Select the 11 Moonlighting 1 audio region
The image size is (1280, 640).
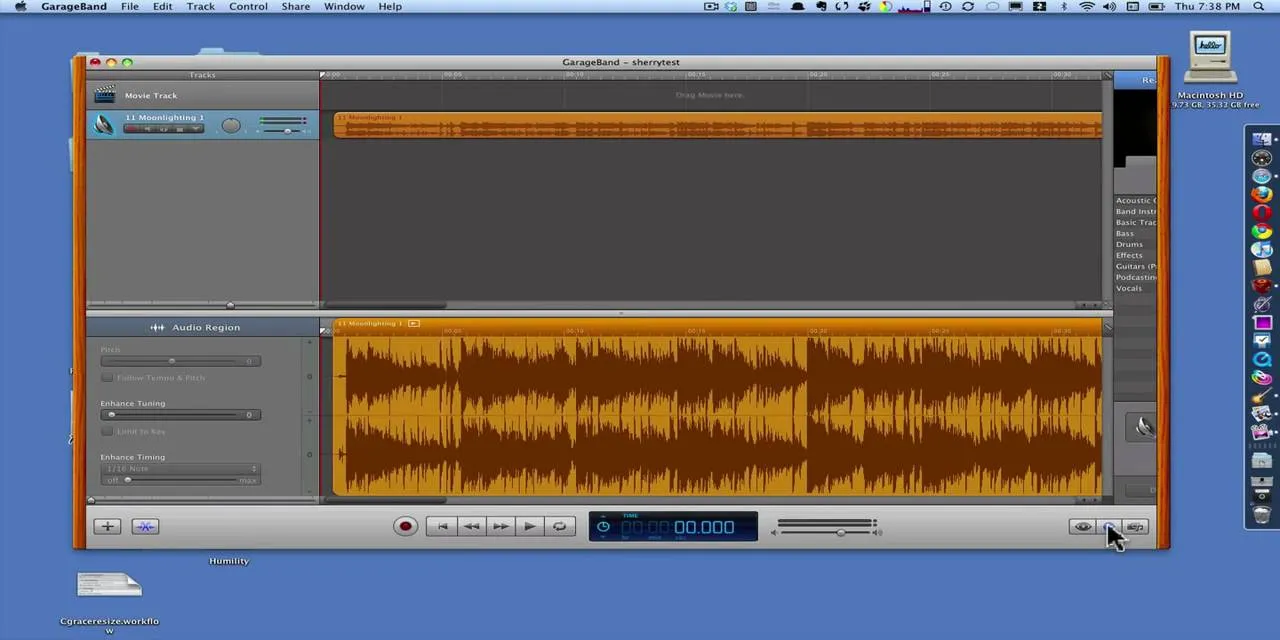(717, 125)
